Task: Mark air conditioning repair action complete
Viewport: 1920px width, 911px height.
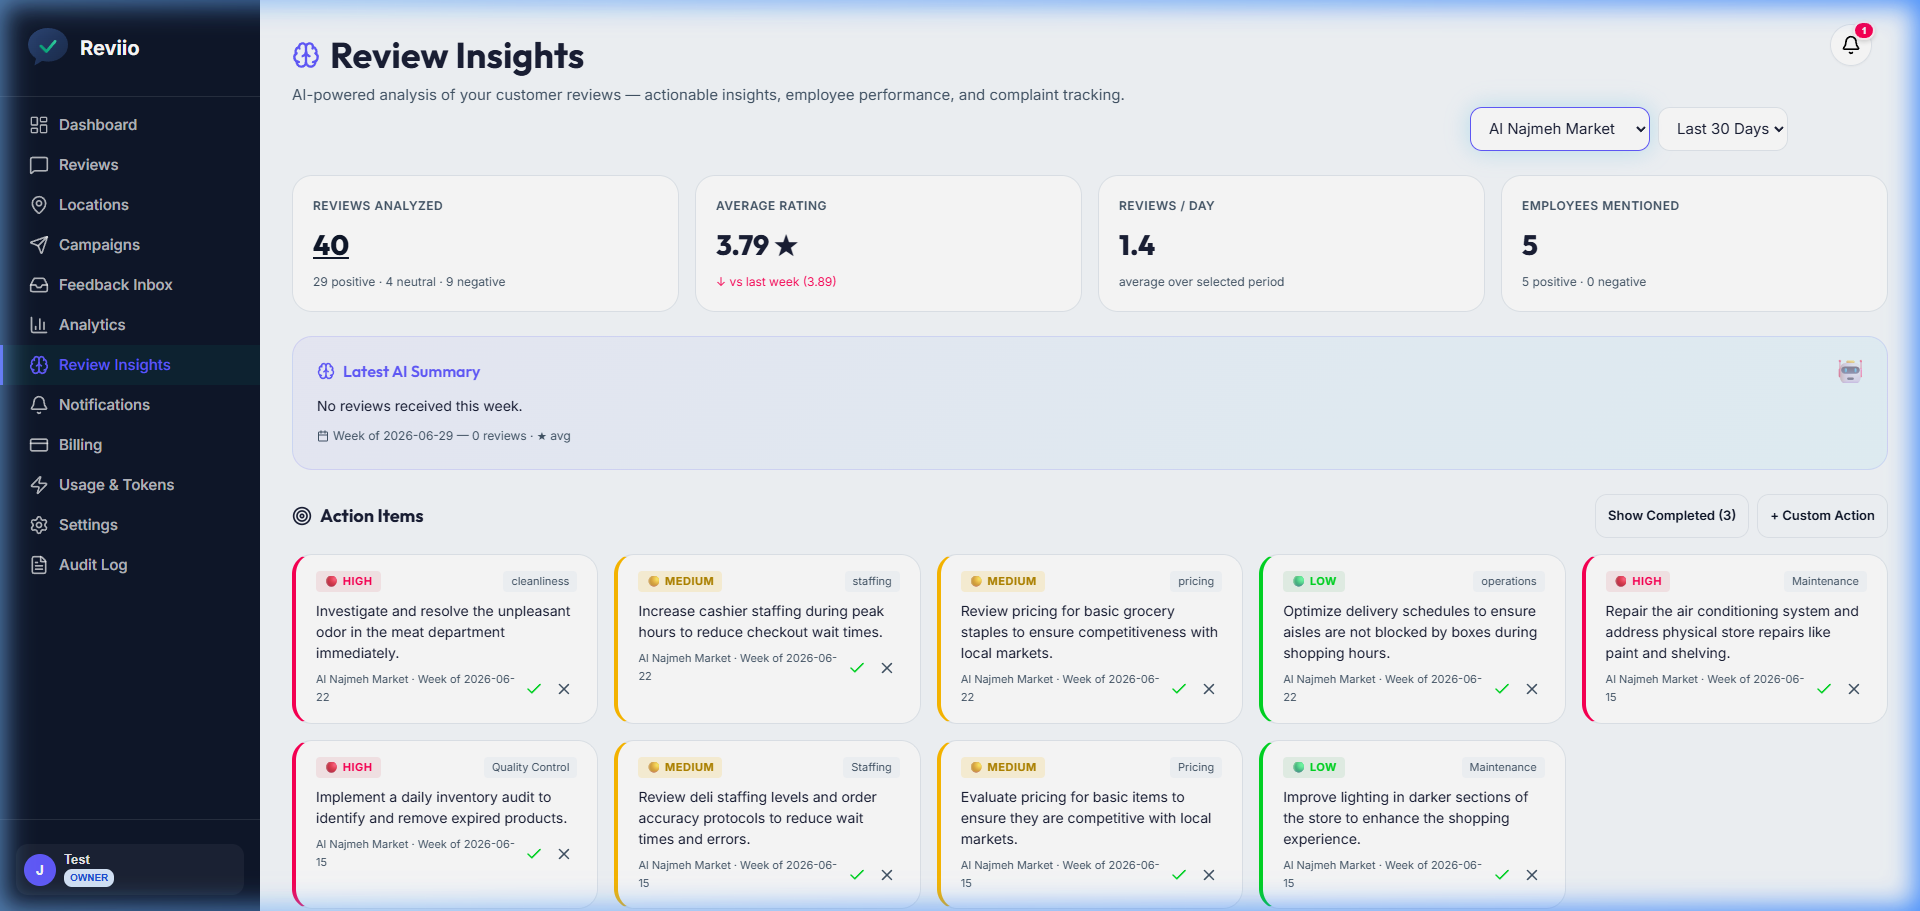Action: [x=1824, y=689]
